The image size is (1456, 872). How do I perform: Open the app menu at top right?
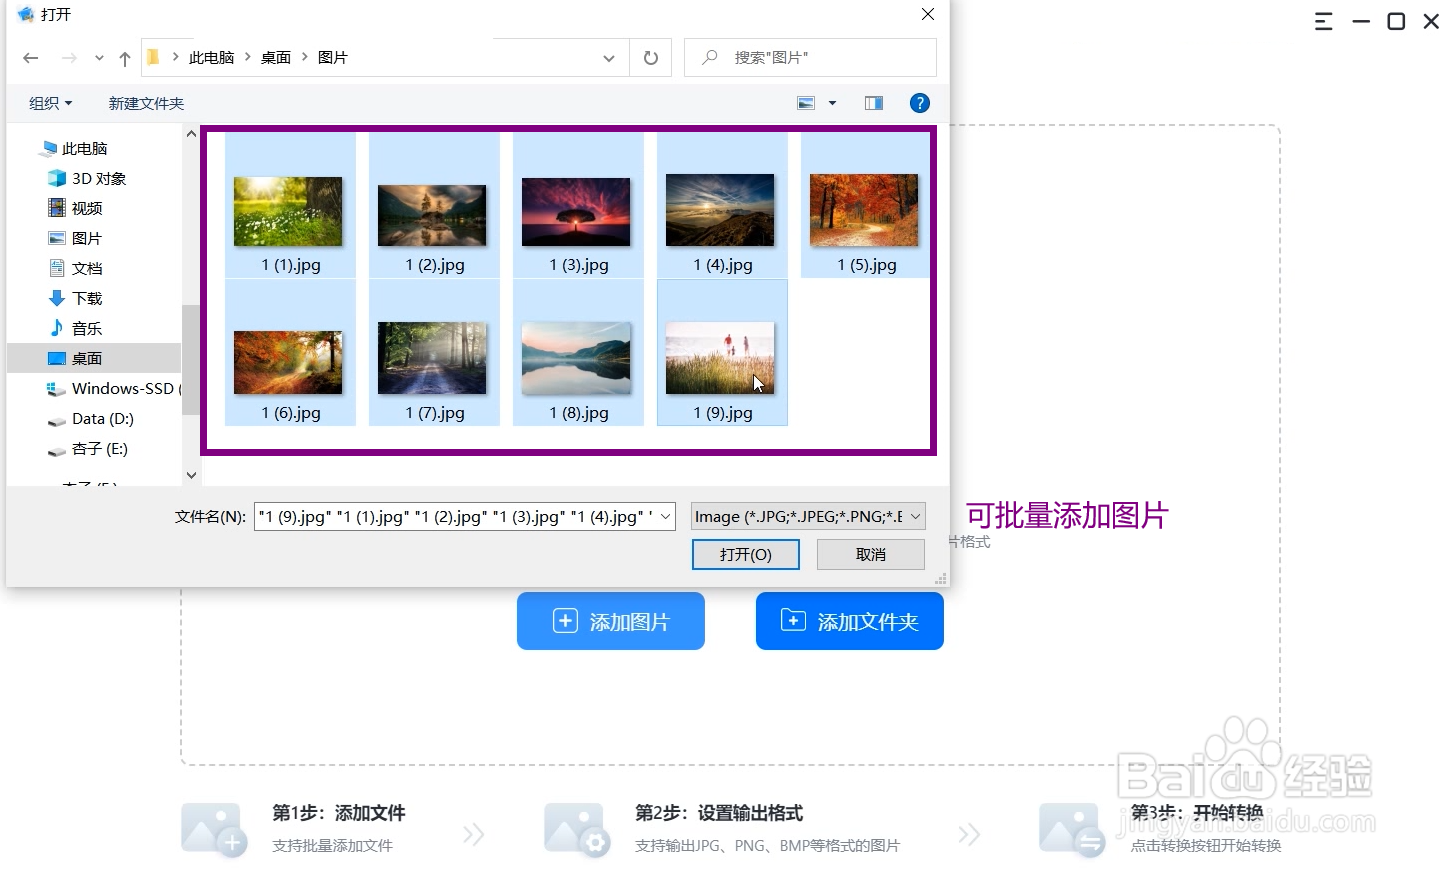tap(1323, 21)
